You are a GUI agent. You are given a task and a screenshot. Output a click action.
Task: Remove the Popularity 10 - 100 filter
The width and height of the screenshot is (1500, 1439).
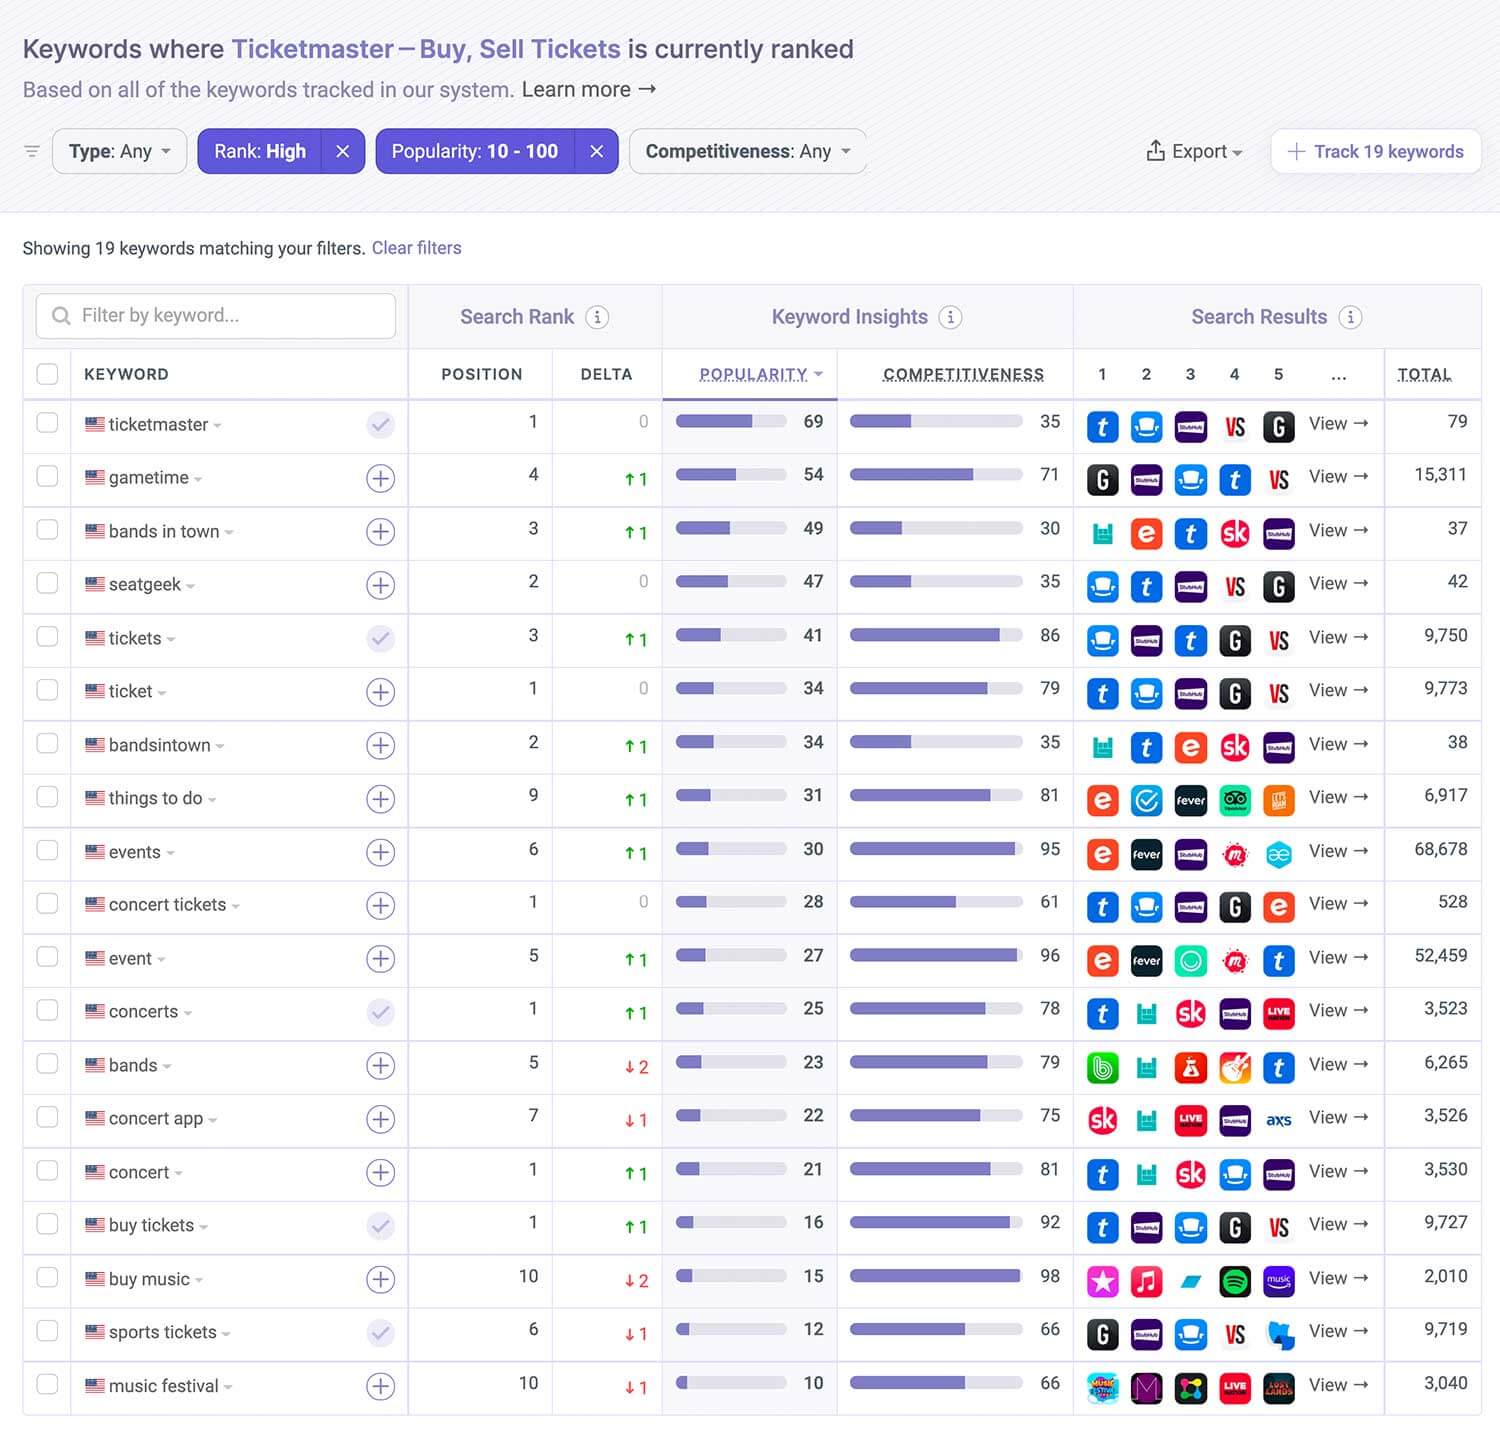point(597,151)
